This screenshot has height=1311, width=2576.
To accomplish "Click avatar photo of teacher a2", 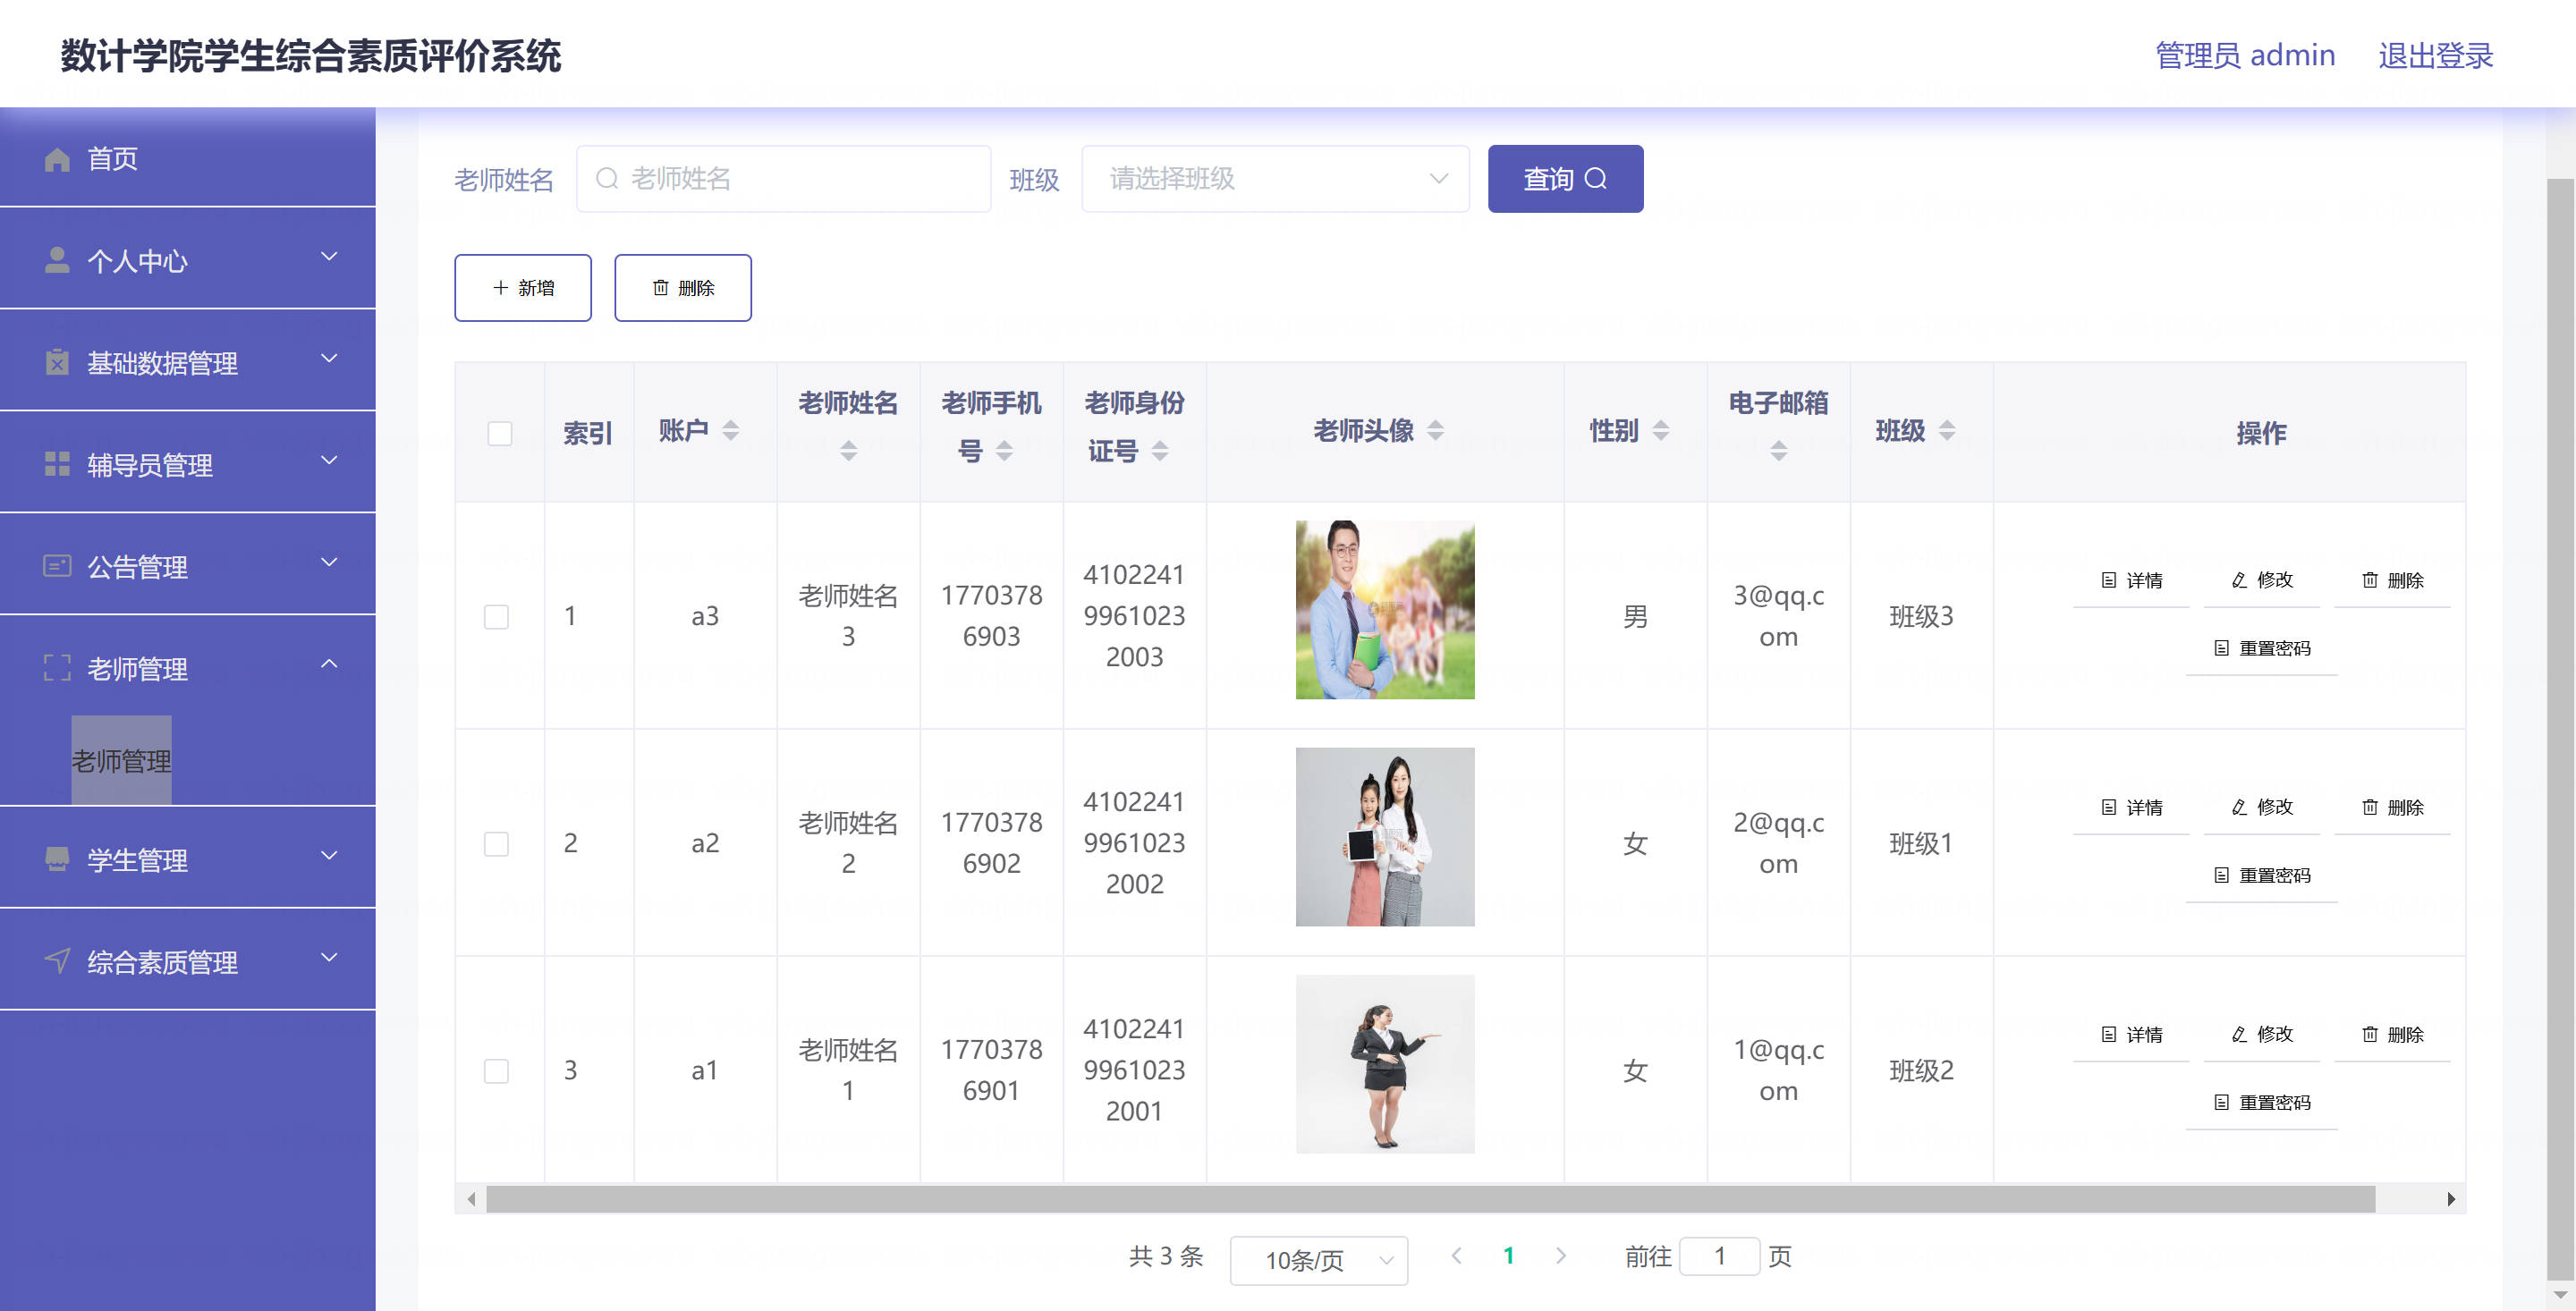I will click(x=1385, y=837).
